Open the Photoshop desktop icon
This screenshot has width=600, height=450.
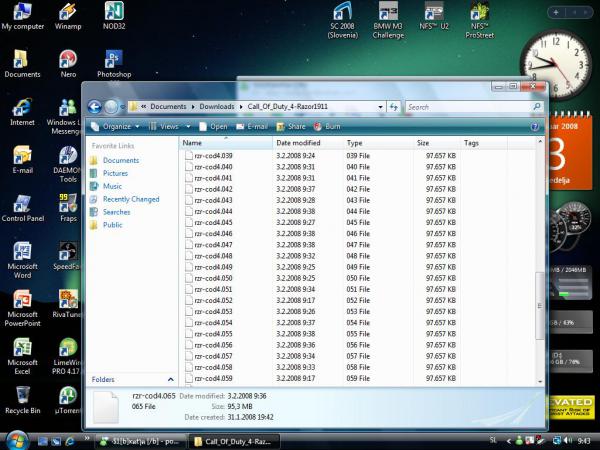click(x=114, y=58)
